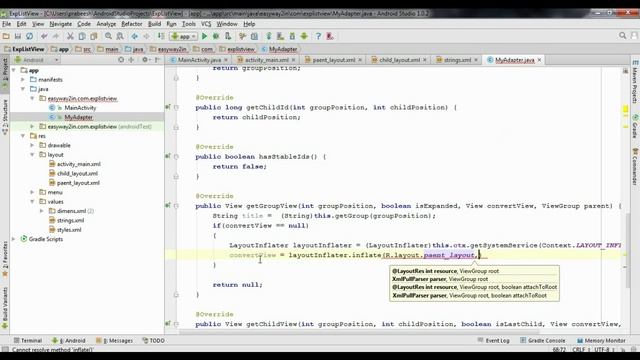Select MainActivity in project tree

point(80,108)
